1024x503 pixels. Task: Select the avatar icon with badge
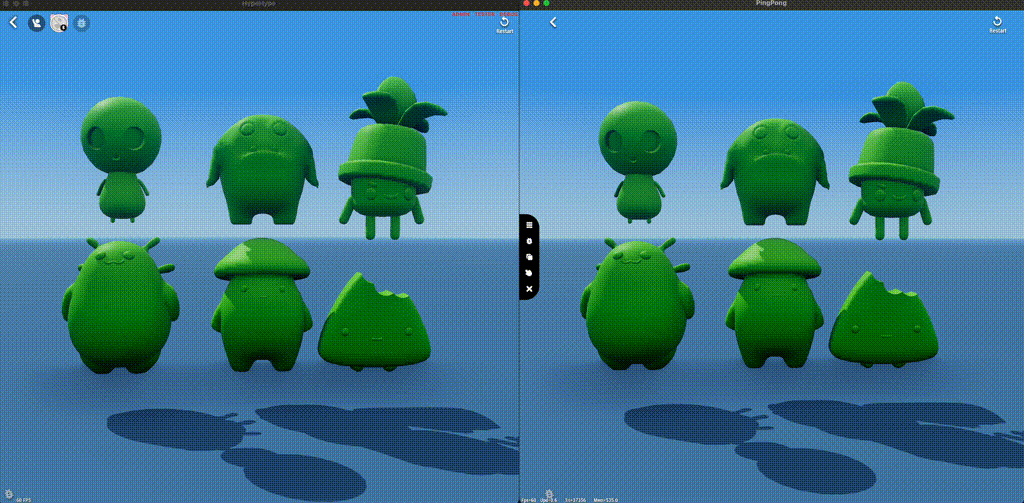(59, 22)
